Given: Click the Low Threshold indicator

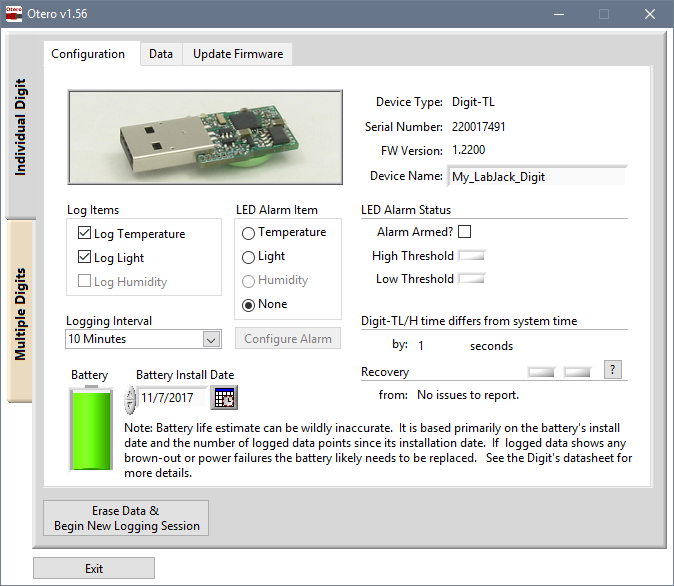Looking at the screenshot, I should [x=470, y=279].
